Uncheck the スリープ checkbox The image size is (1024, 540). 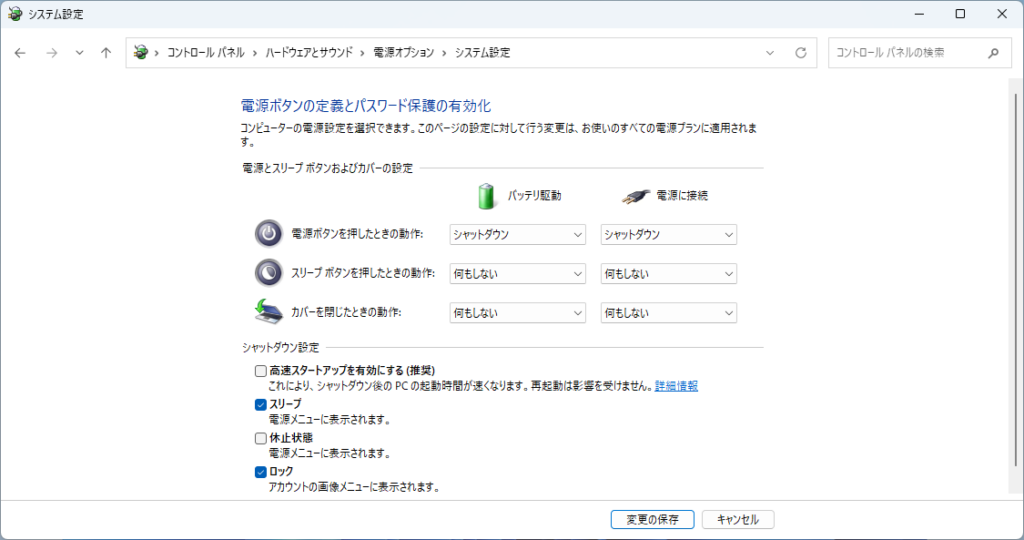[x=261, y=405]
